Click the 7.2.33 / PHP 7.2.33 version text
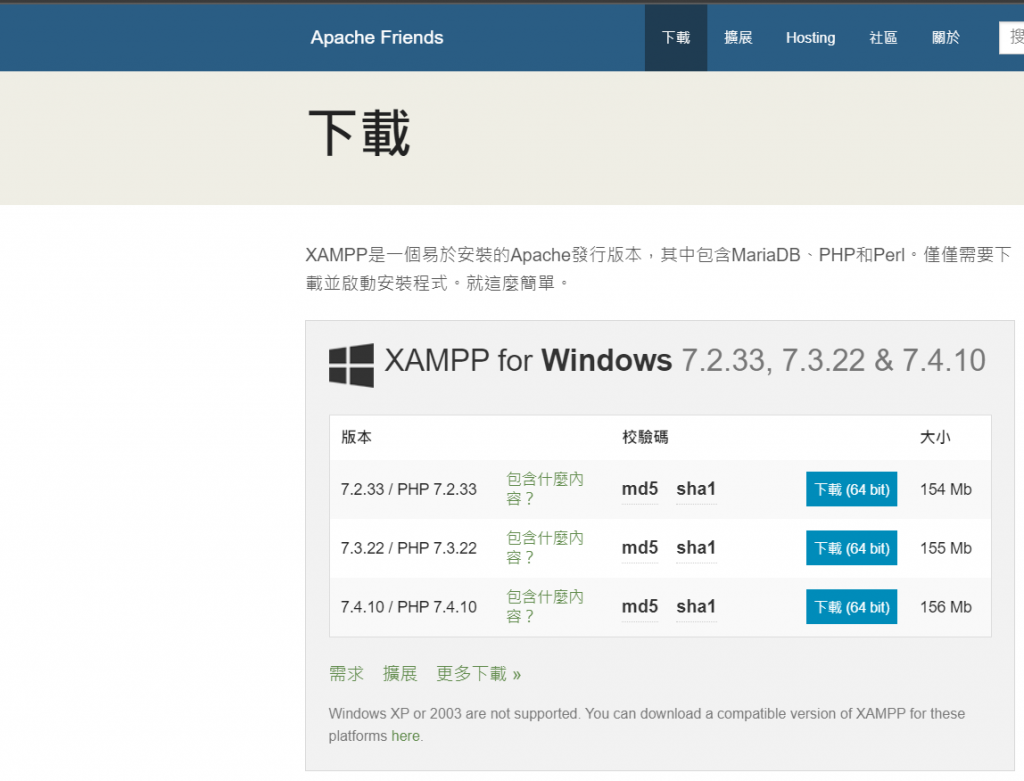Image resolution: width=1024 pixels, height=781 pixels. [x=409, y=489]
